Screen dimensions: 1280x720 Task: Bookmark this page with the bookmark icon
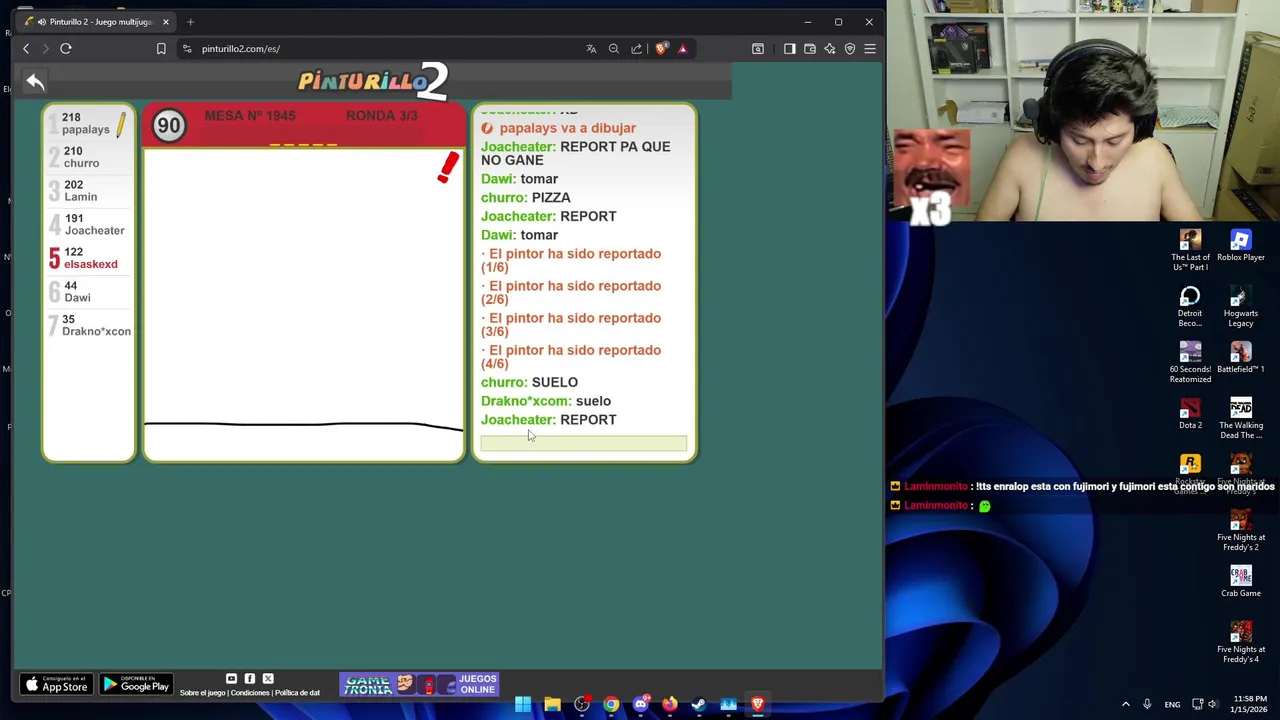point(161,48)
